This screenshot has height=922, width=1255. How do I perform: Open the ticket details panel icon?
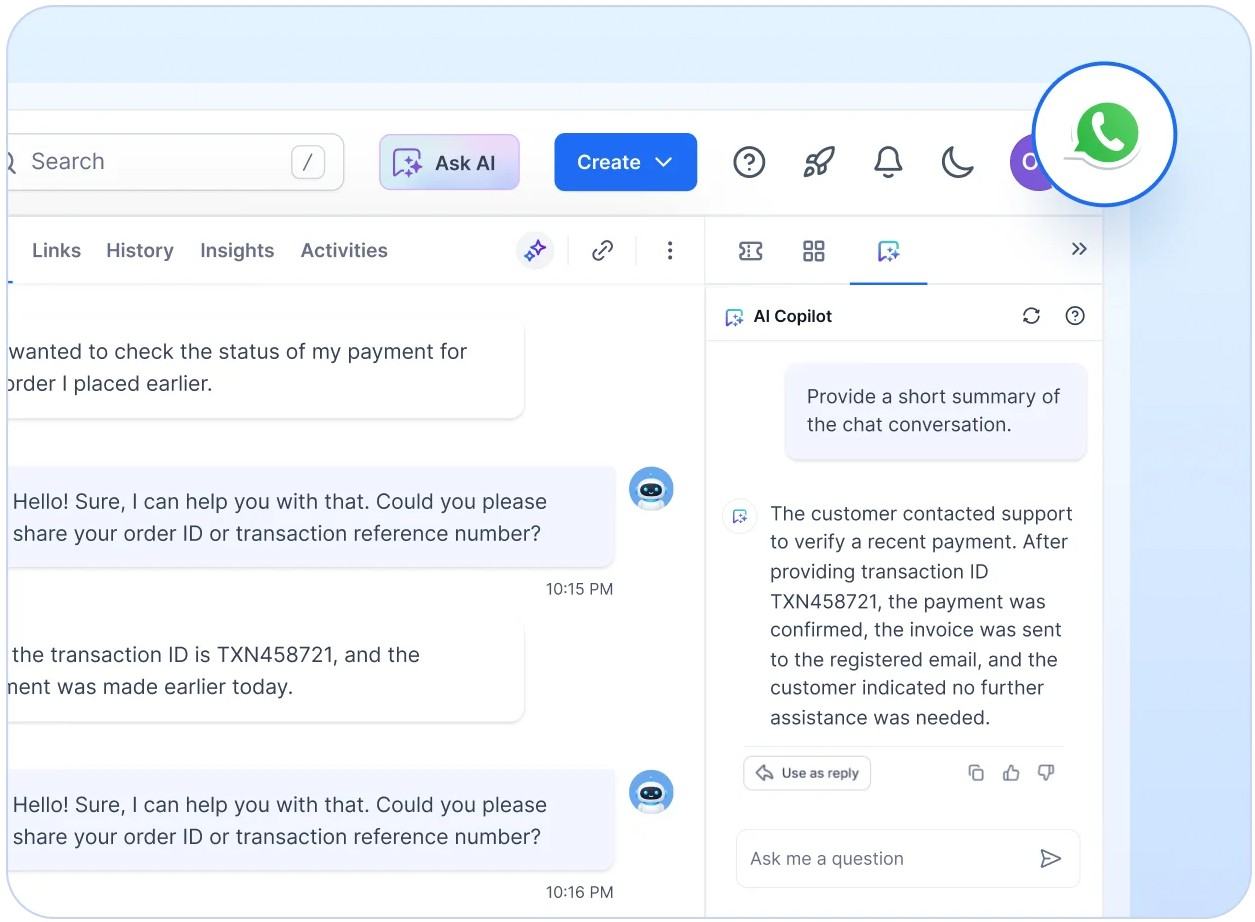751,250
